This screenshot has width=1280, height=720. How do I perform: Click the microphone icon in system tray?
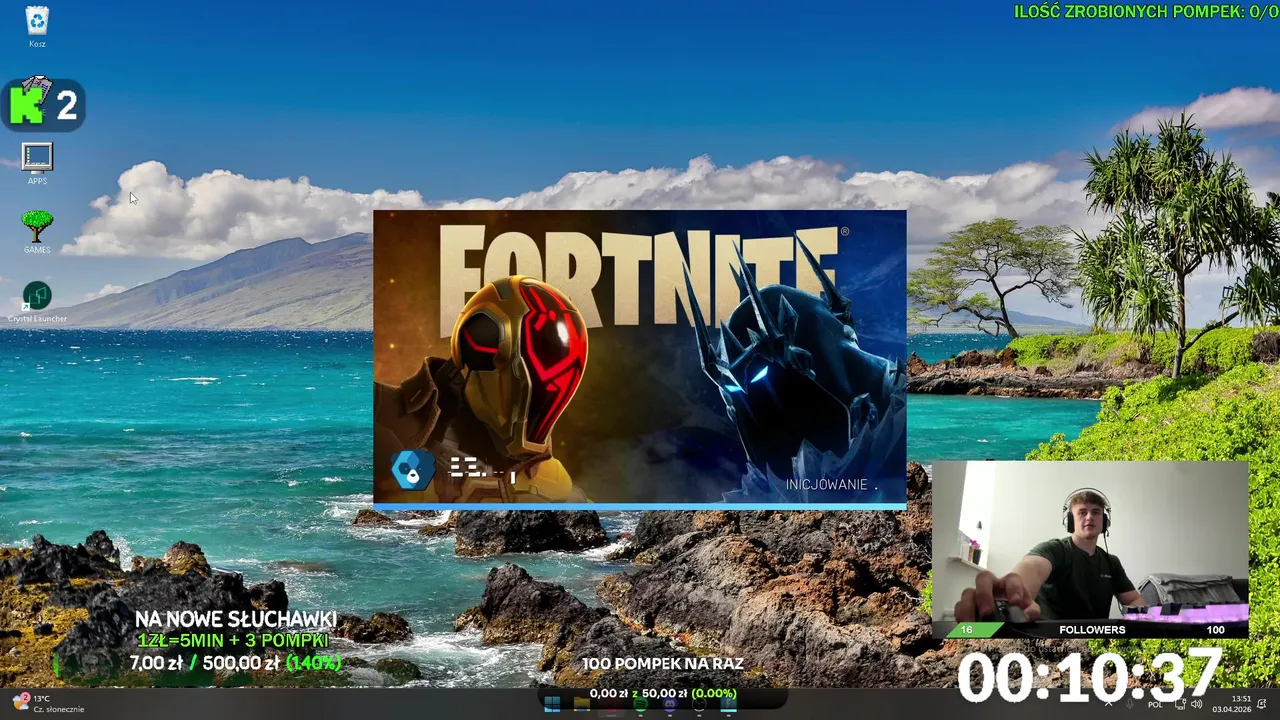[x=1130, y=704]
